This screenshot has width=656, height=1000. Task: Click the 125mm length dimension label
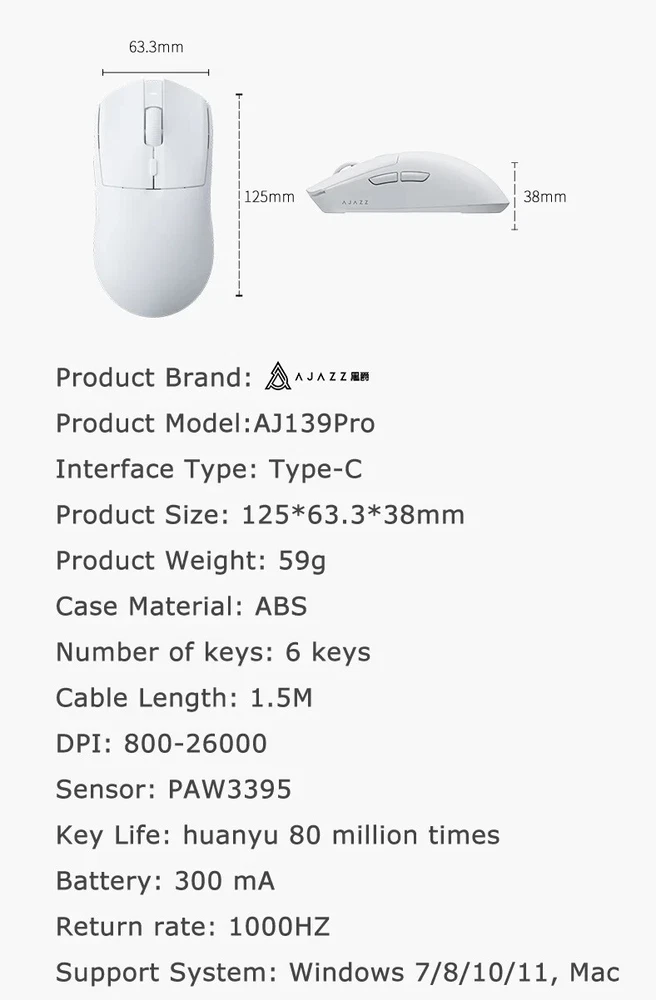pyautogui.click(x=270, y=197)
